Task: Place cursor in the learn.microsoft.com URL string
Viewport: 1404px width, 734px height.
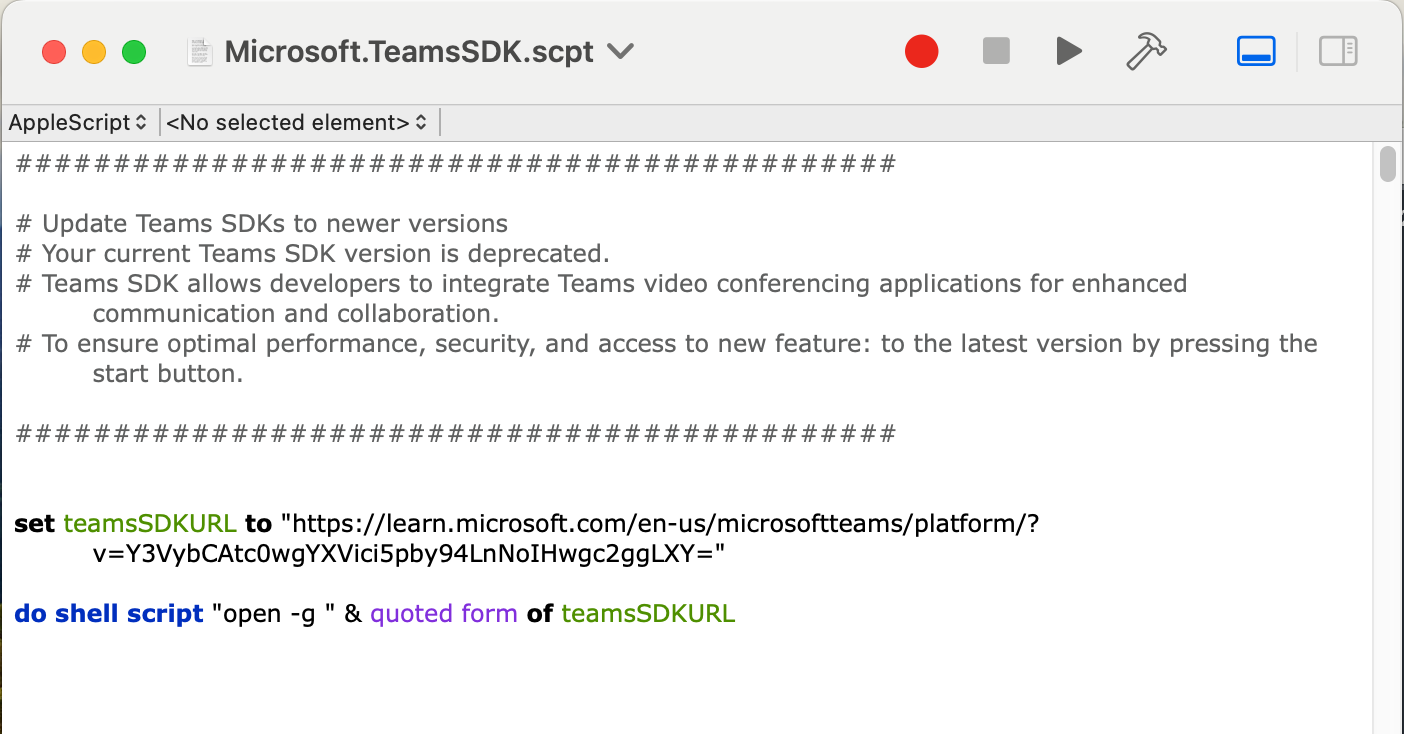Action: click(660, 524)
